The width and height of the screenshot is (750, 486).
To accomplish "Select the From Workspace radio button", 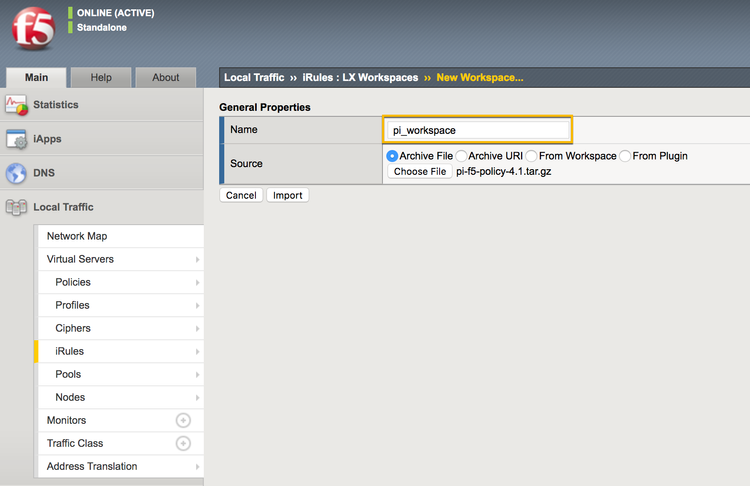I will coord(531,156).
